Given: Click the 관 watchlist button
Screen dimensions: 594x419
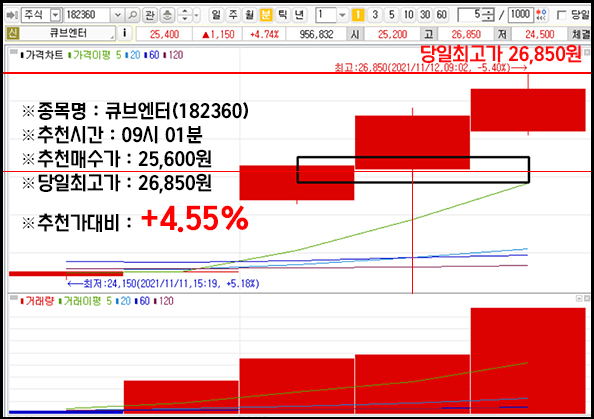Looking at the screenshot, I should click(x=150, y=15).
